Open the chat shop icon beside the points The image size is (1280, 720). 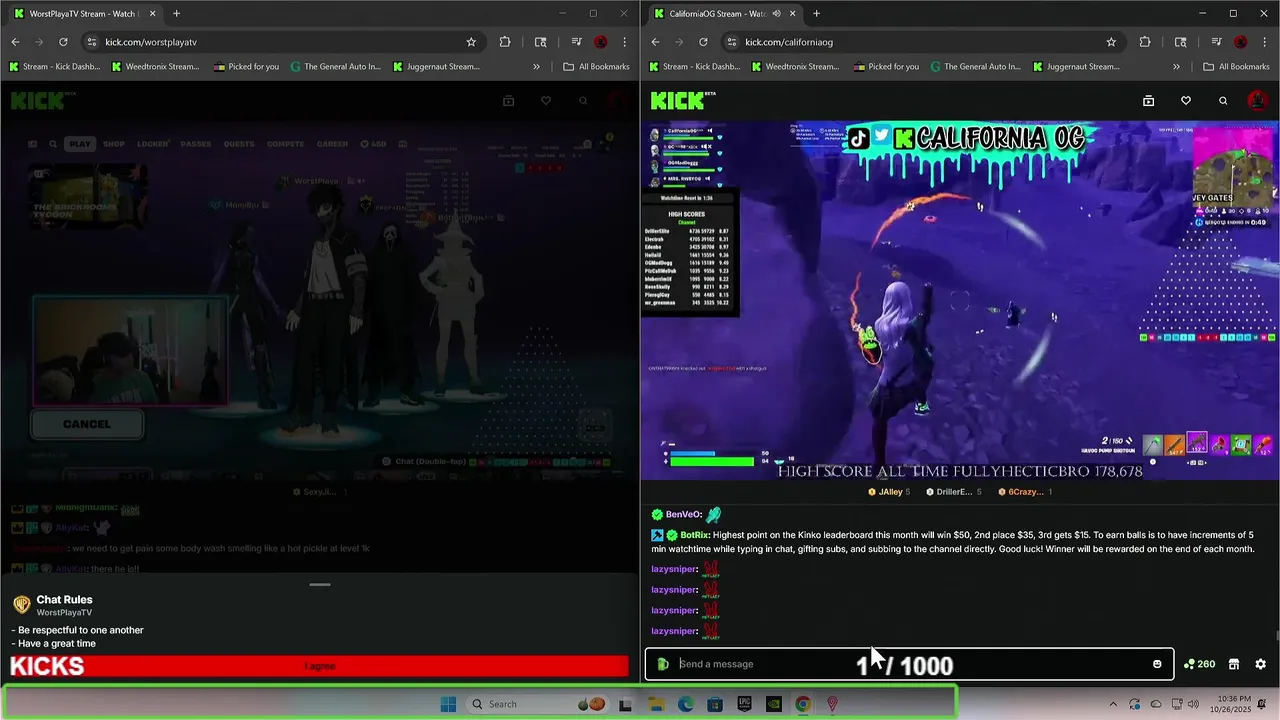1234,664
